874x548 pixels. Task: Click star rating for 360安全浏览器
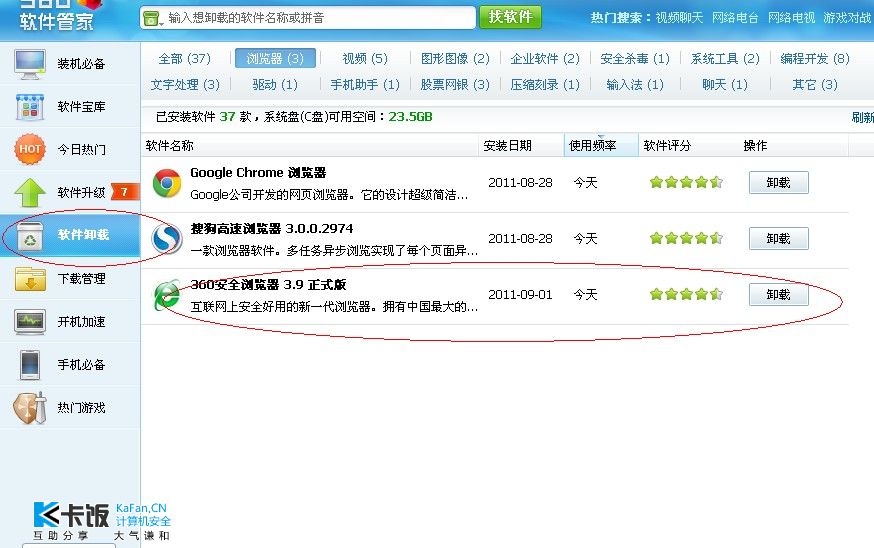coord(686,294)
